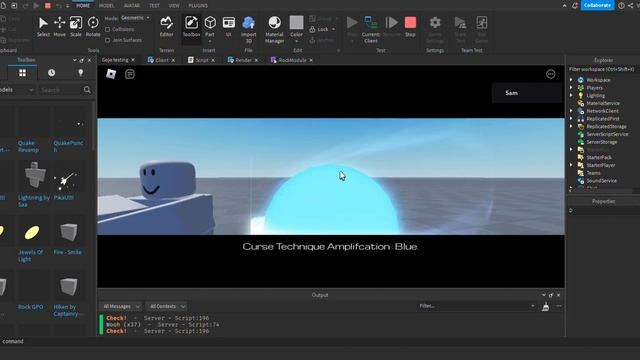Click the Color swatch in ribbon
640x360 pixels.
[x=296, y=23]
